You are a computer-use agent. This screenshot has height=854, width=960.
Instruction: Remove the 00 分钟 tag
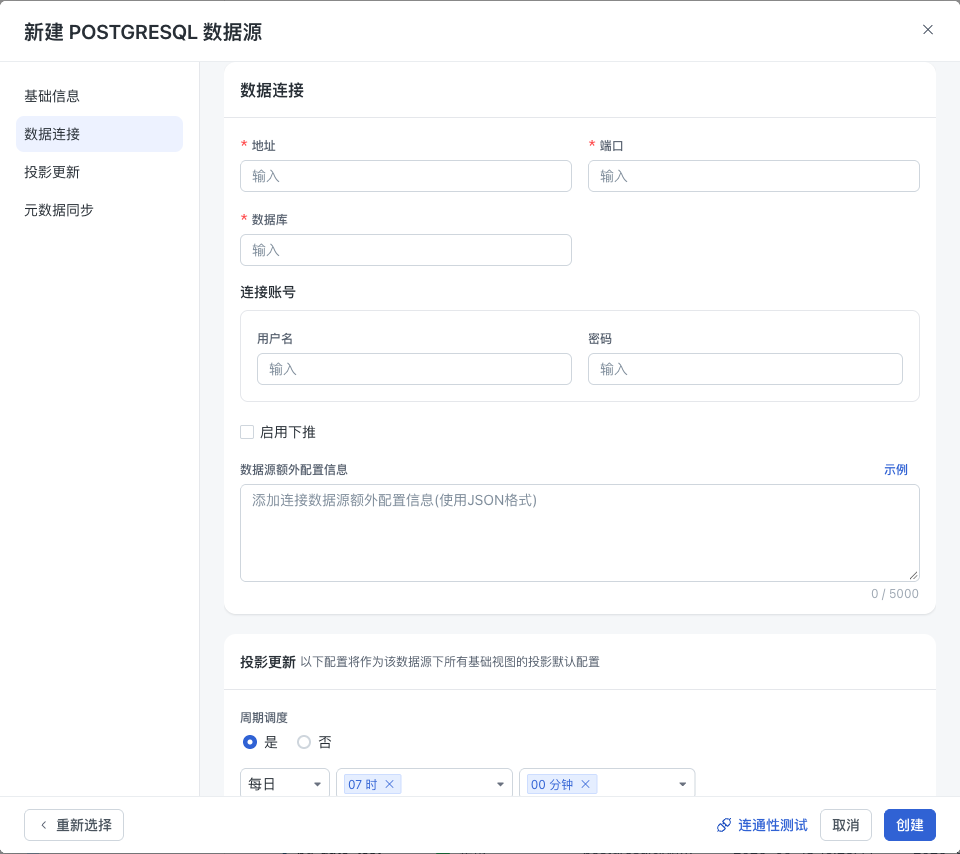click(585, 784)
